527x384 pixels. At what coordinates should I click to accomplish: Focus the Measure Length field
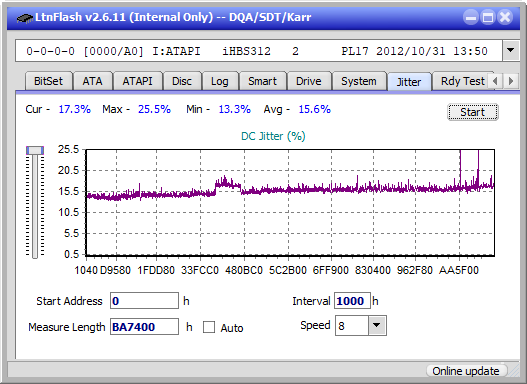[145, 327]
